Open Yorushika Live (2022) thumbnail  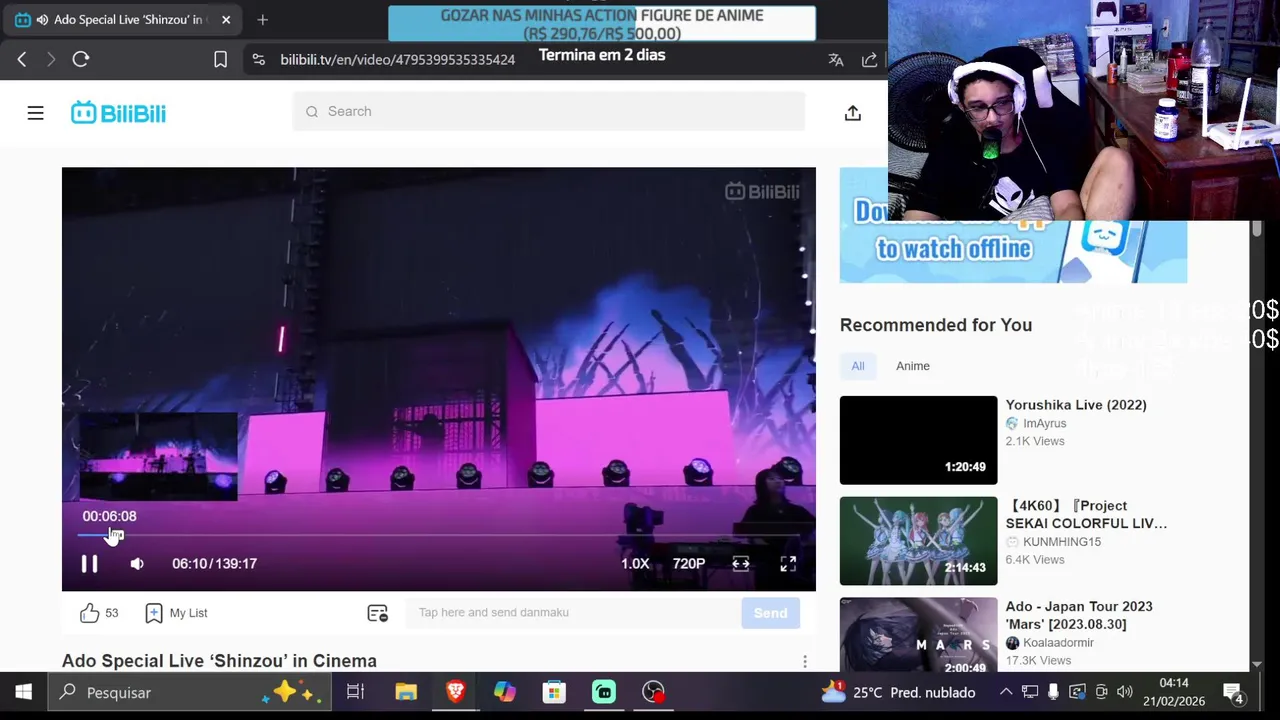pyautogui.click(x=918, y=440)
